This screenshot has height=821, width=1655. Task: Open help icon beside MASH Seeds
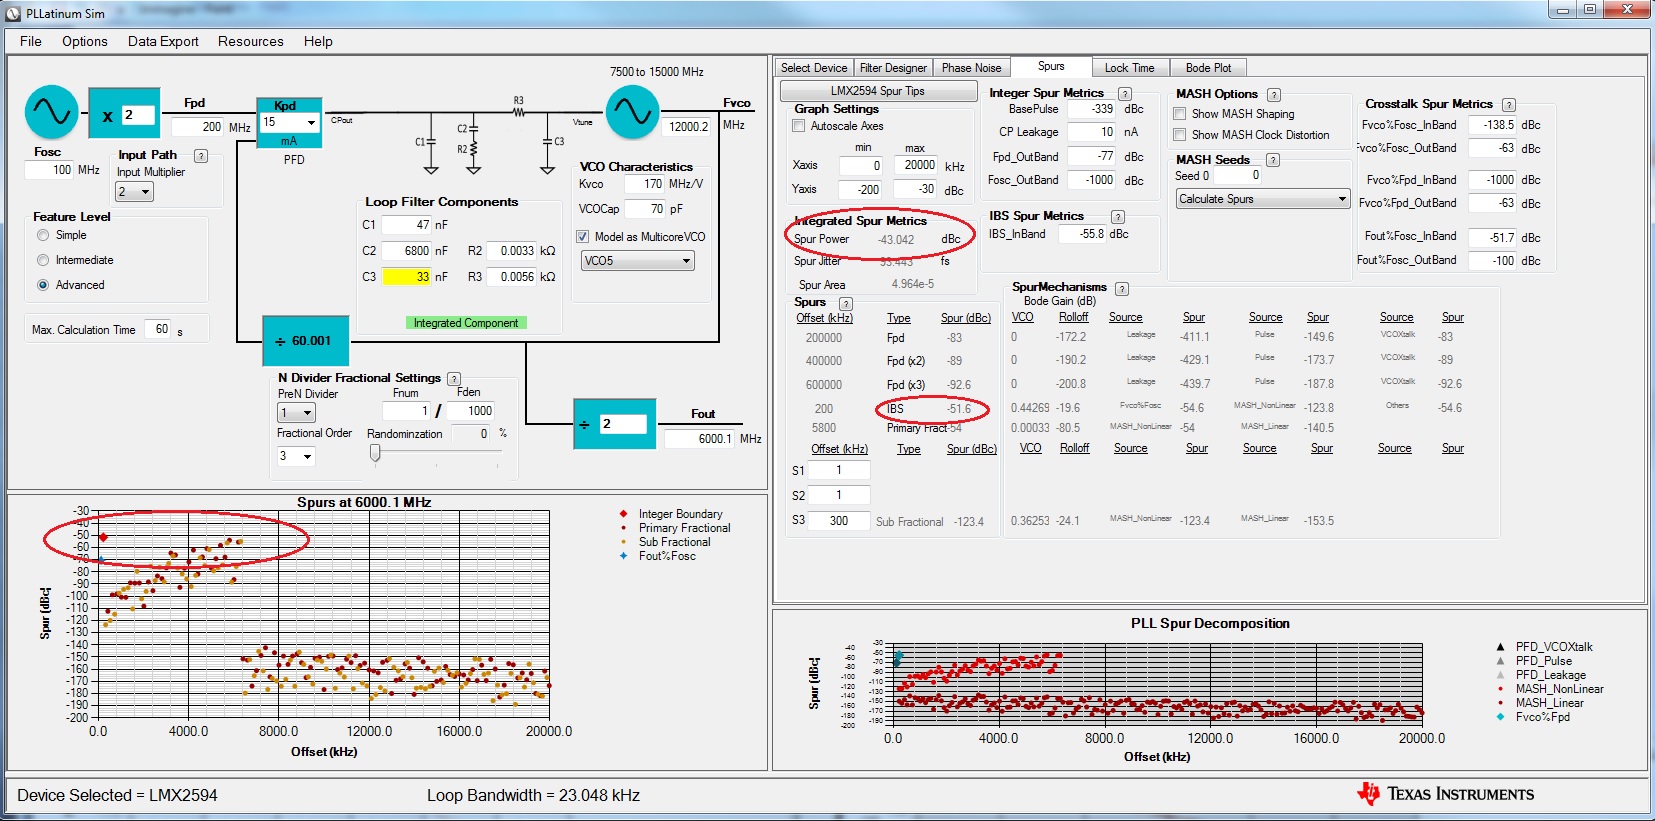click(1273, 160)
